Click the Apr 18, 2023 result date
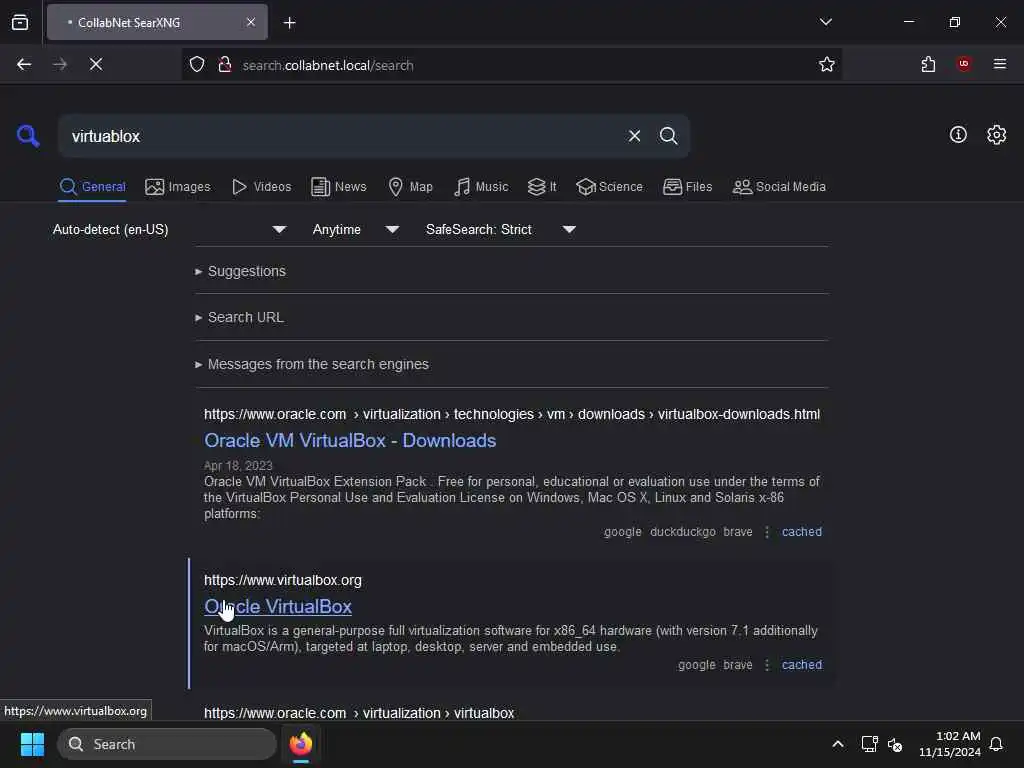The width and height of the screenshot is (1024, 768). (x=238, y=466)
